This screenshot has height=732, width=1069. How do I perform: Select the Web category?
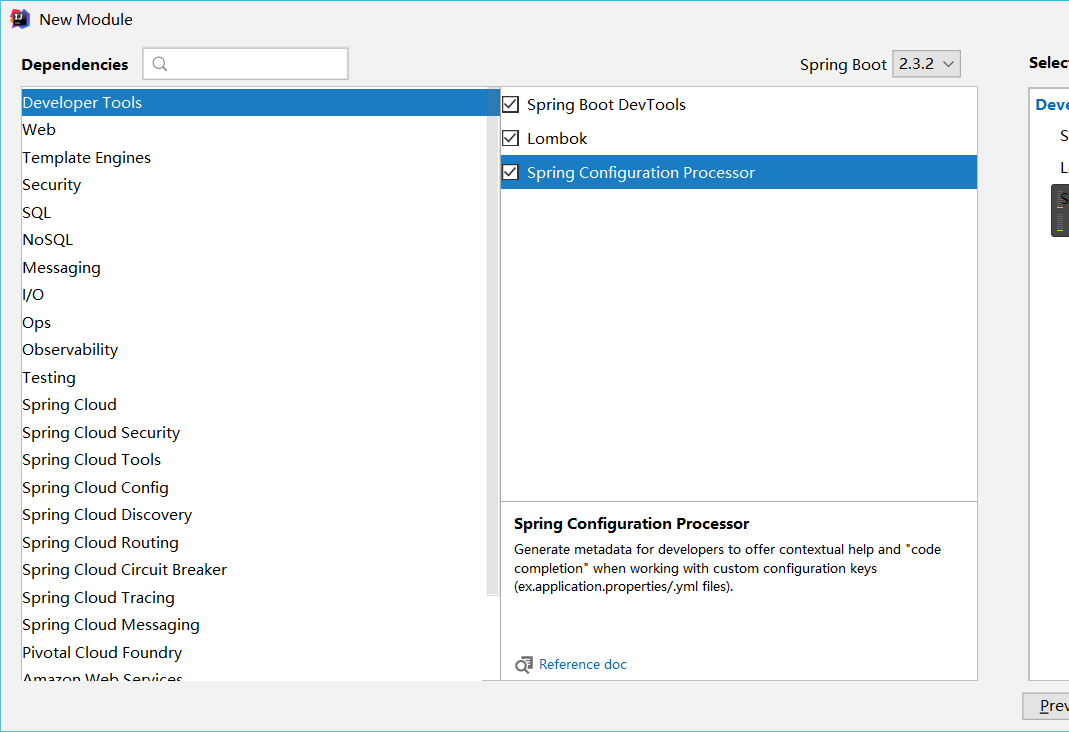[x=254, y=129]
